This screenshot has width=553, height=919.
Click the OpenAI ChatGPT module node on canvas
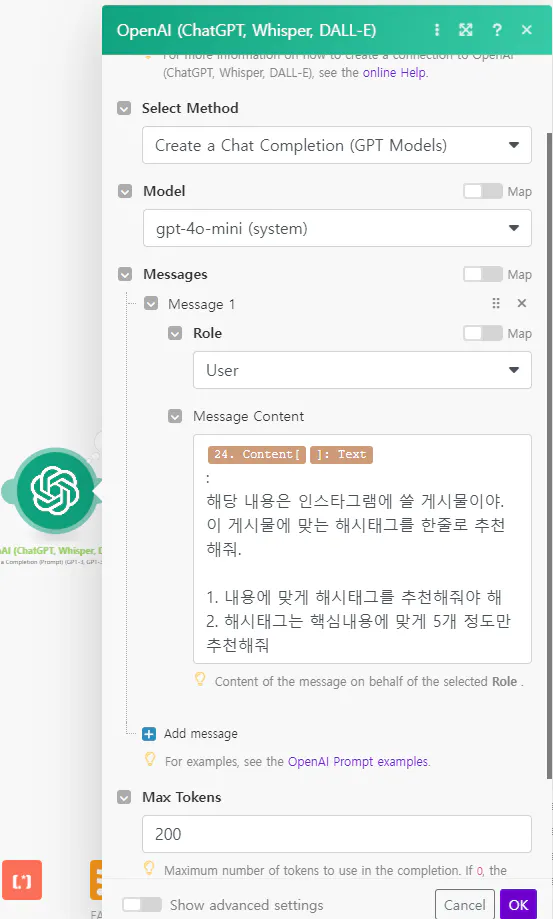point(56,490)
